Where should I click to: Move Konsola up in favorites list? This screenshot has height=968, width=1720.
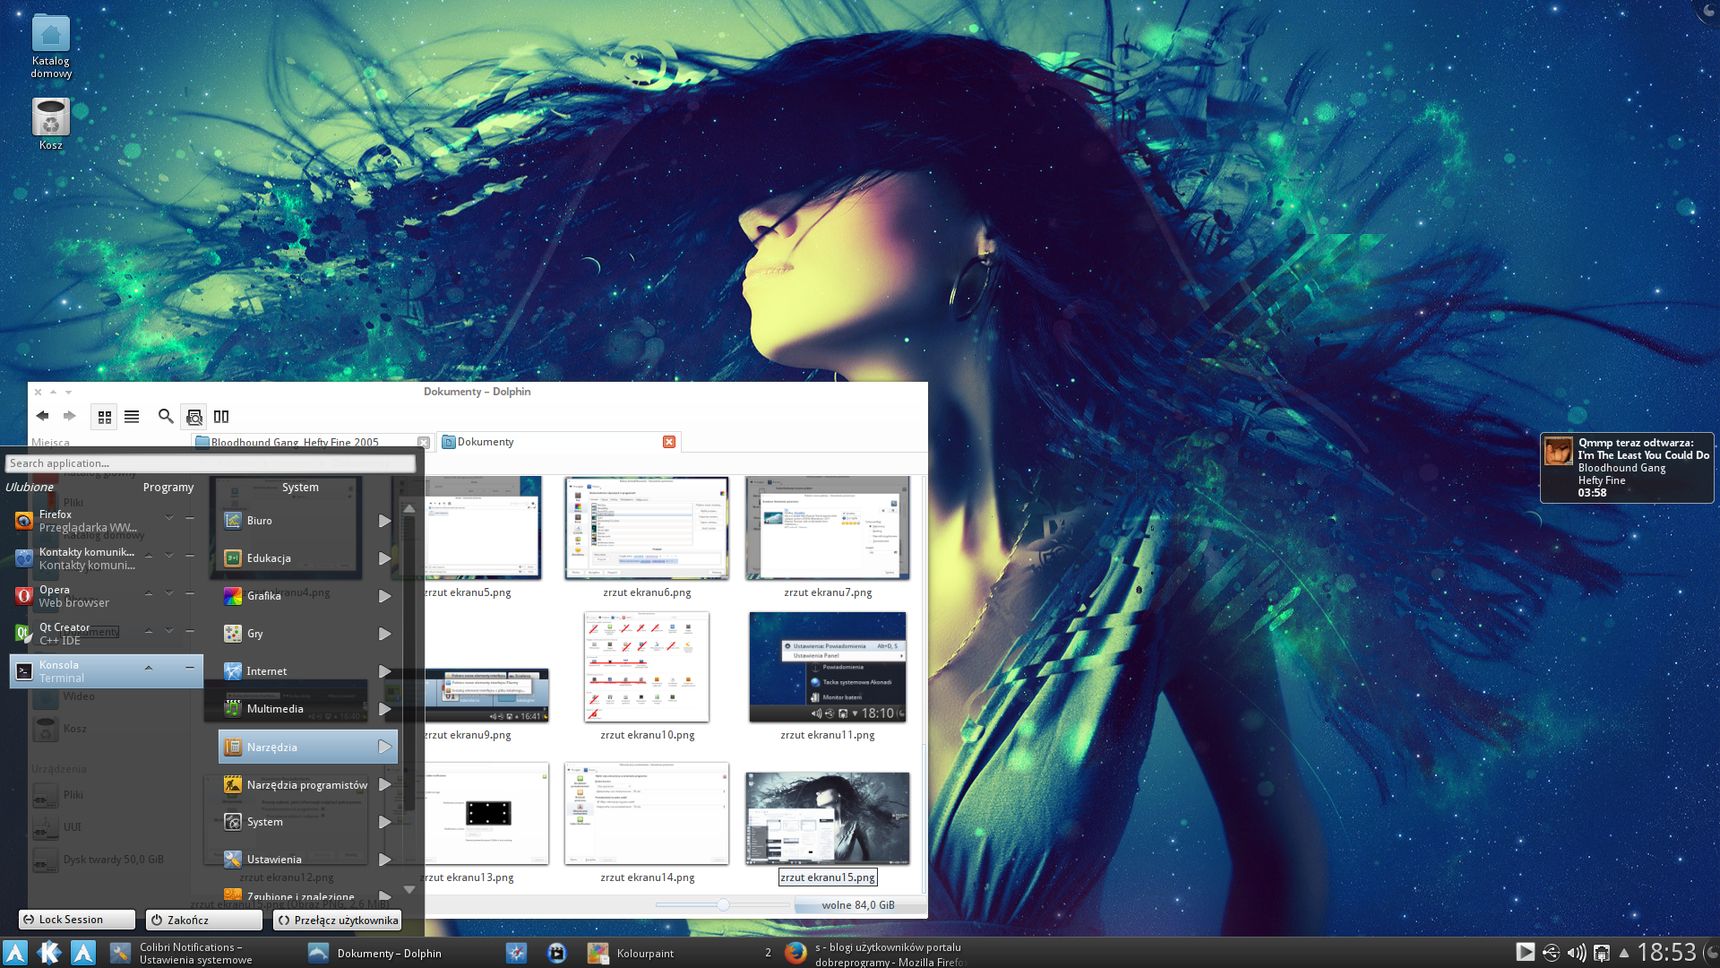[148, 667]
